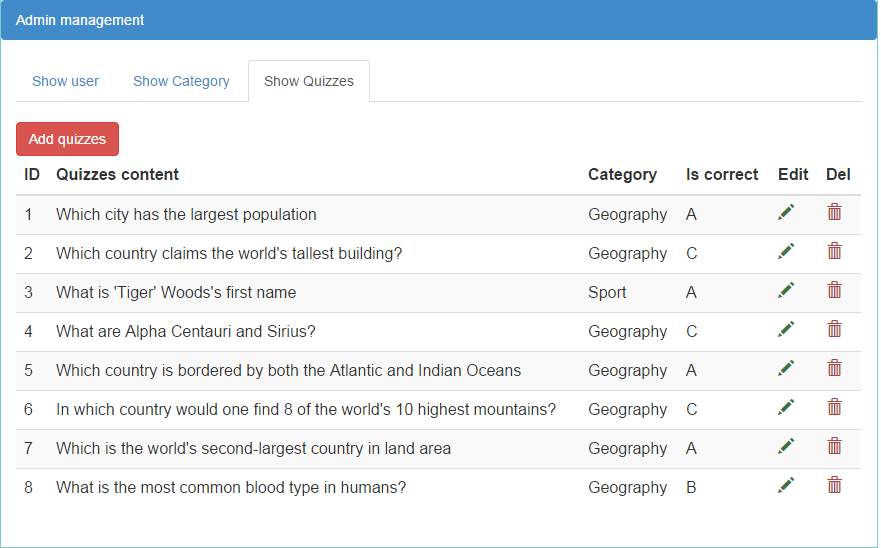Delete quiz ID 2 using trash icon
Image resolution: width=881 pixels, height=548 pixels.
coord(834,251)
